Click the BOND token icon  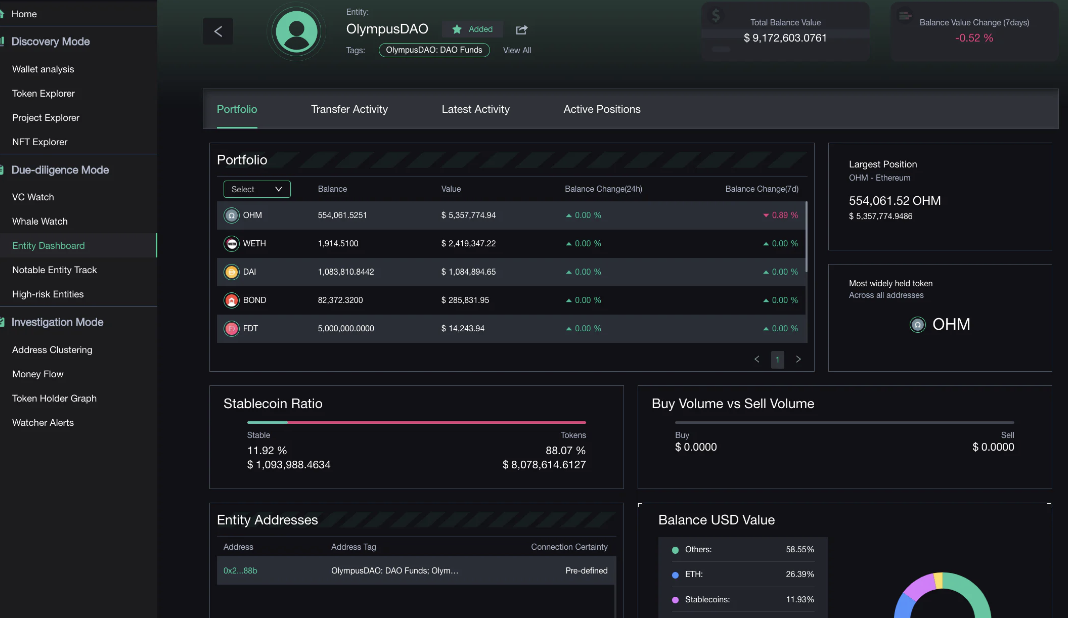231,300
